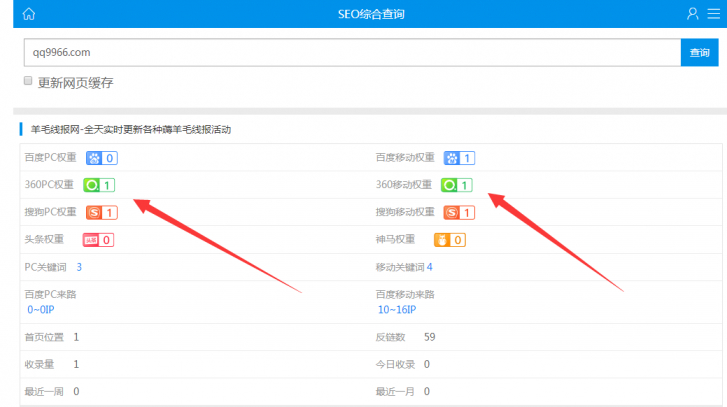727x407 pixels.
Task: Open hamburger menu in header
Action: (714, 13)
